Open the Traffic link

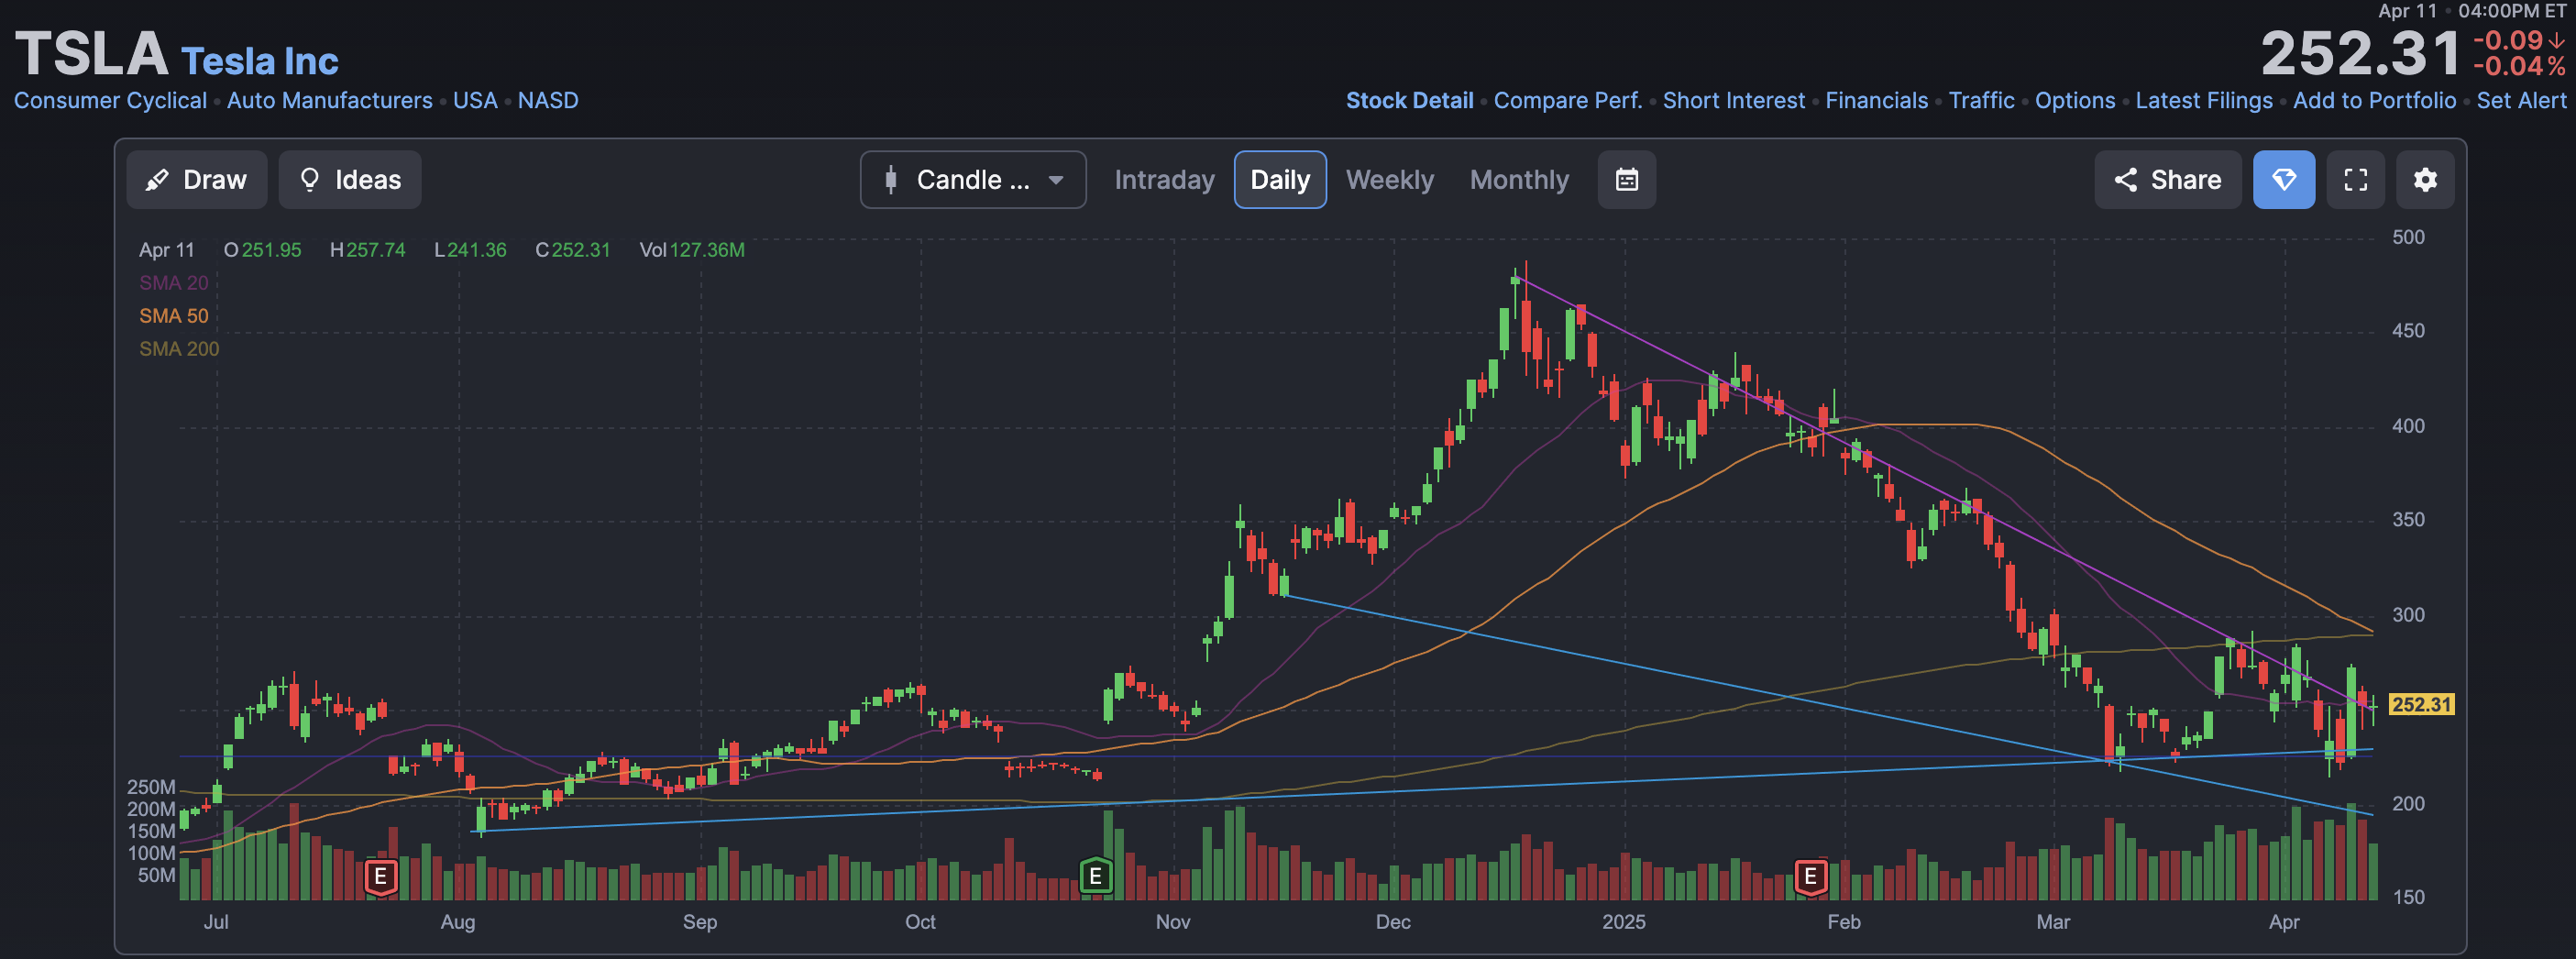pos(1981,101)
